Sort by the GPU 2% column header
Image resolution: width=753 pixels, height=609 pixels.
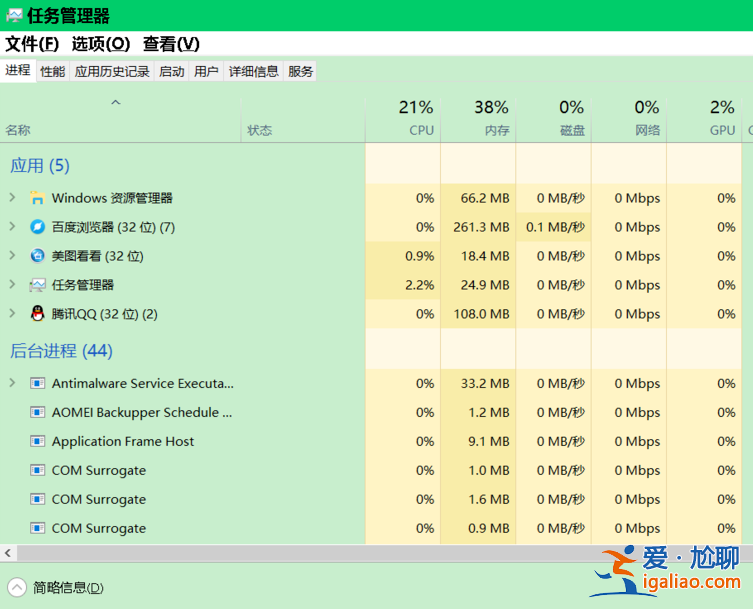click(704, 119)
